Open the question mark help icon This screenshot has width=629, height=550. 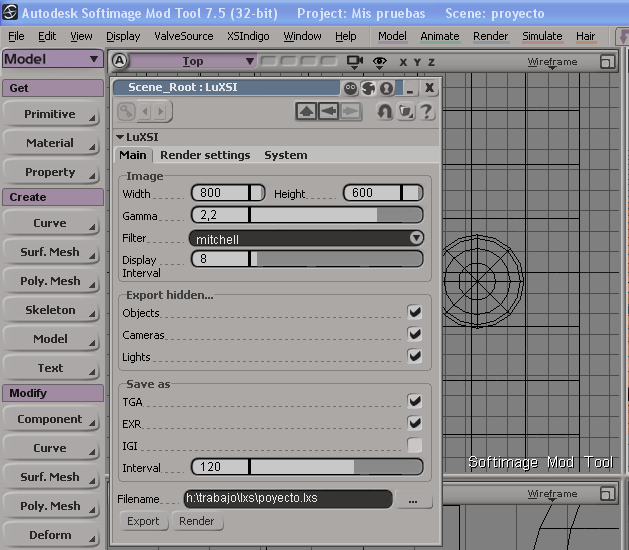coord(426,112)
